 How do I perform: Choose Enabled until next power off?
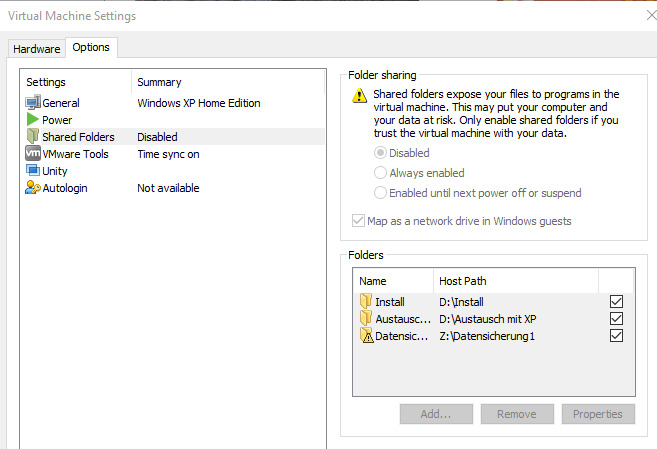380,193
